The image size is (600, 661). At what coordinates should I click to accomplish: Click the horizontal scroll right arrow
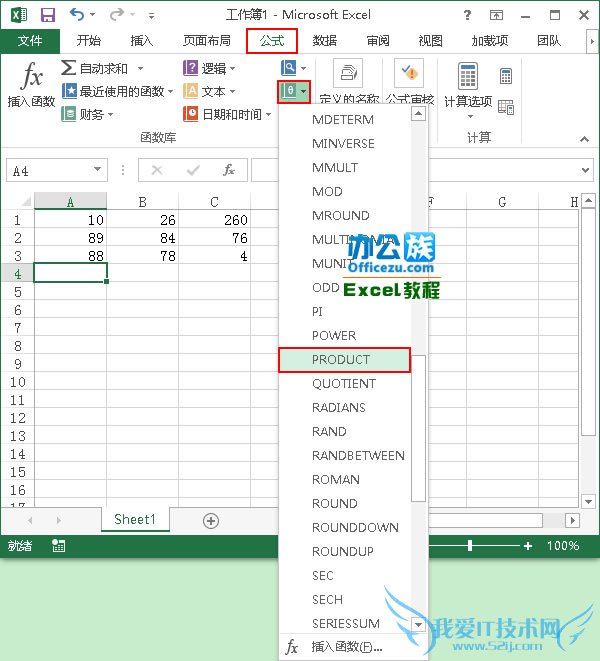coord(572,520)
